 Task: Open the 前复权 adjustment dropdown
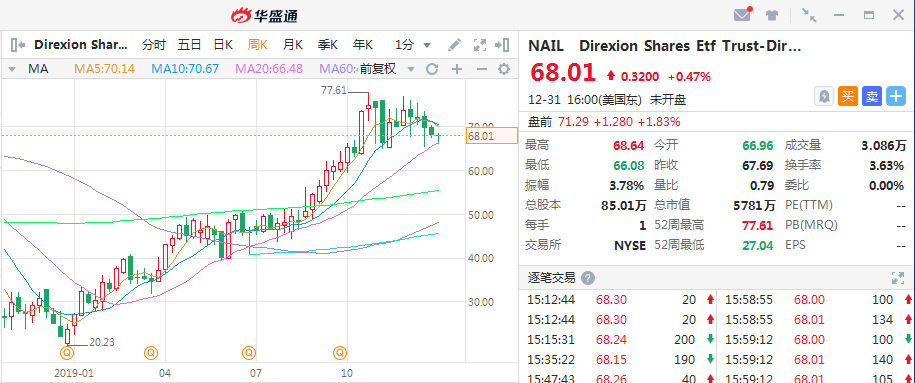(x=386, y=69)
